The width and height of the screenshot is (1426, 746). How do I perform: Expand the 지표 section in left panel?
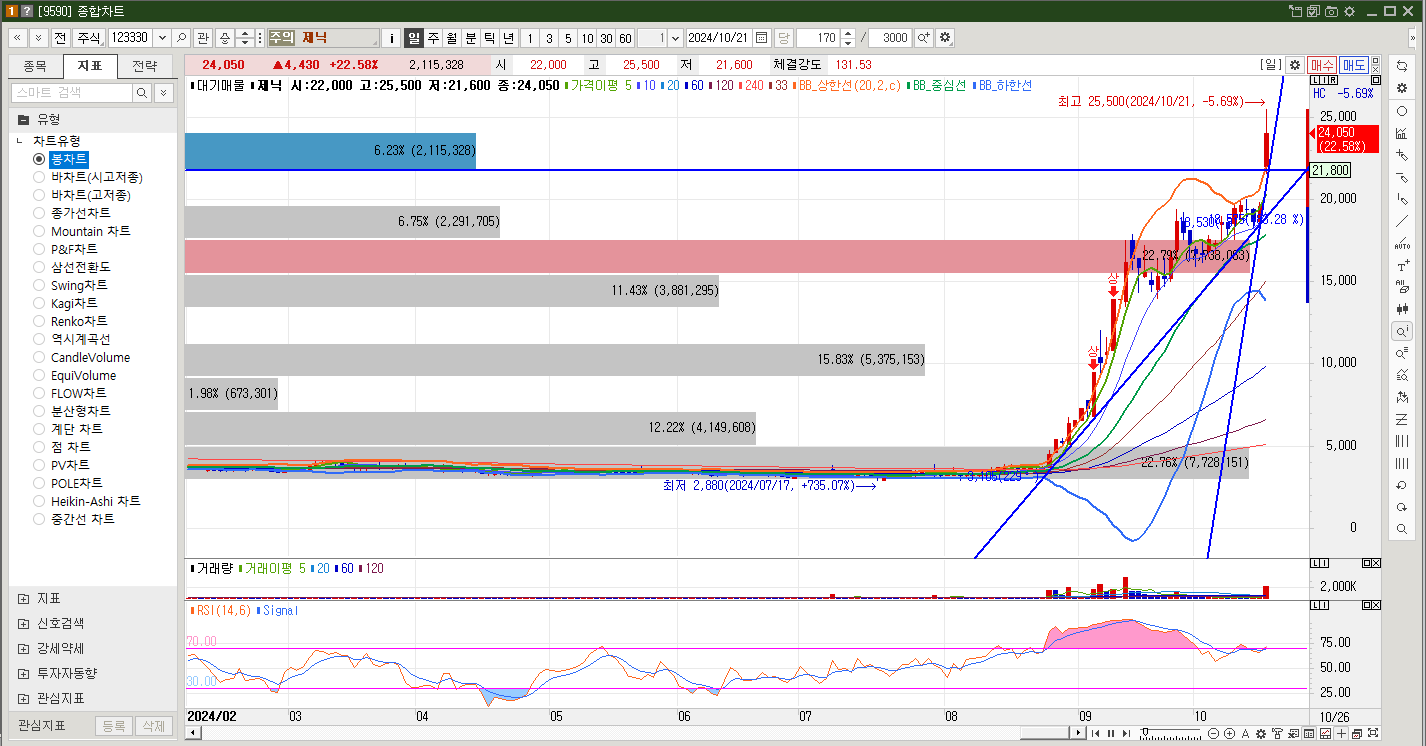[23, 599]
